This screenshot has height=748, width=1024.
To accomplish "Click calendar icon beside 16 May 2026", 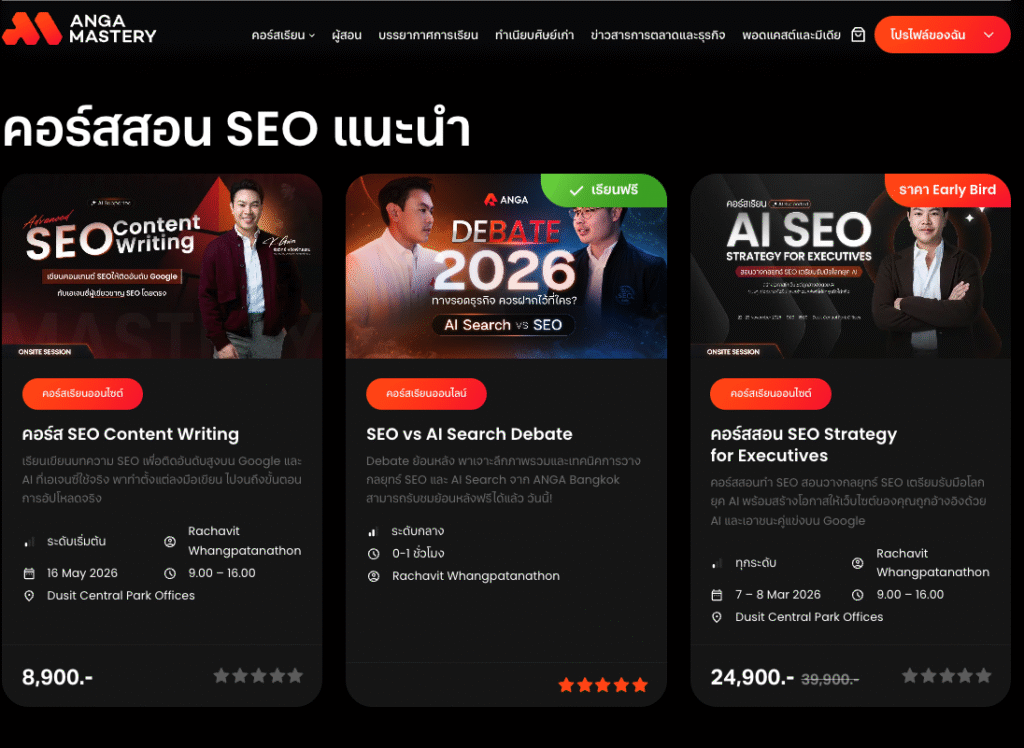I will [x=29, y=574].
